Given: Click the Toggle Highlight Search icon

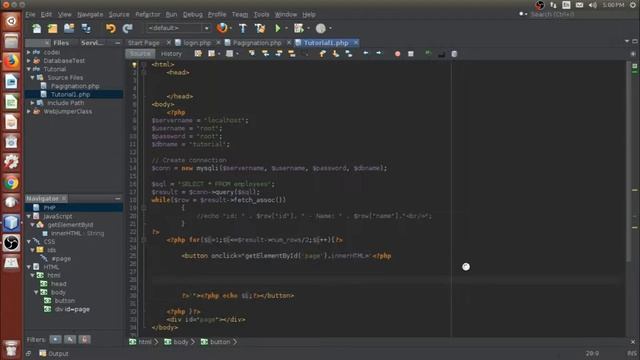Looking at the screenshot, I should coord(292,53).
